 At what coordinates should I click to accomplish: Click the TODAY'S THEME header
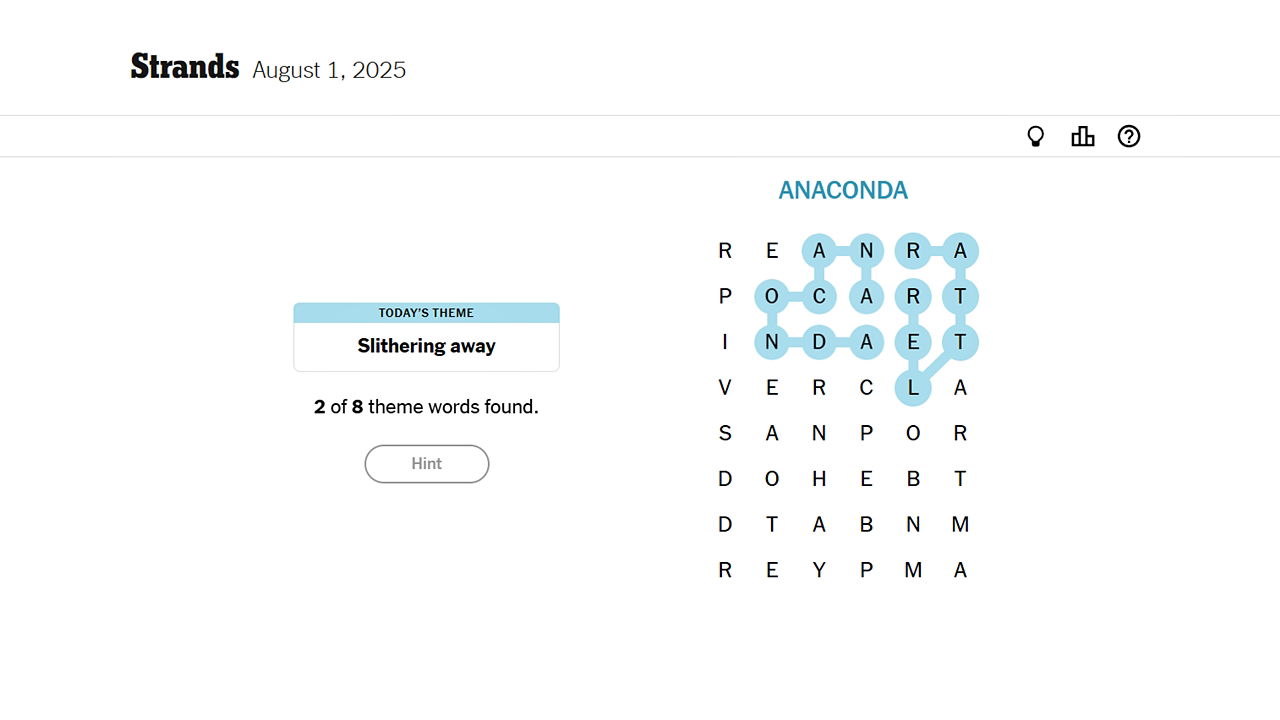[x=427, y=312]
